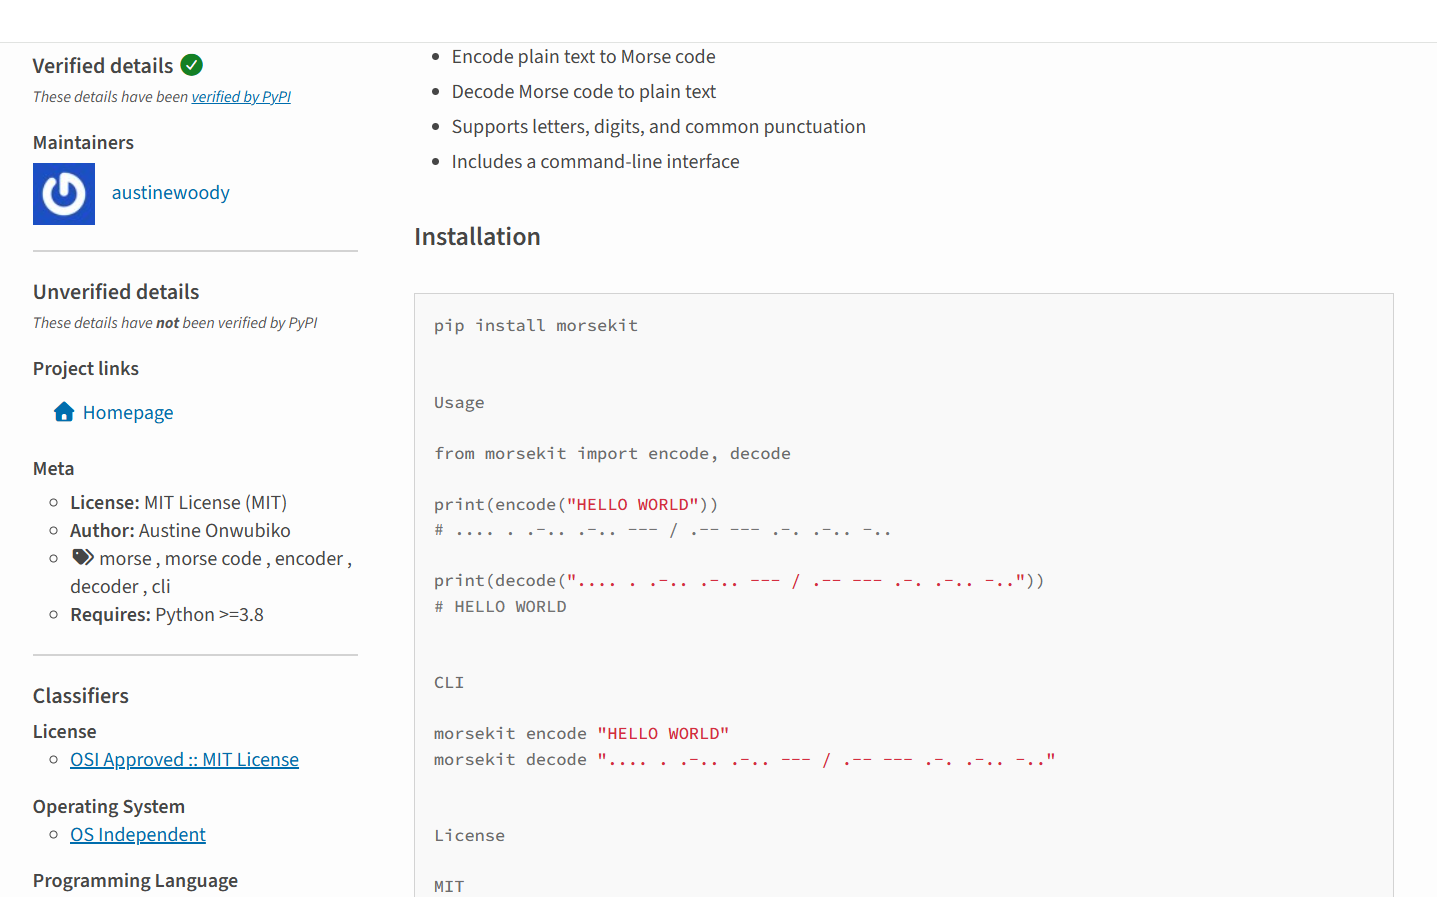Select the 'cli' keyword tag
The width and height of the screenshot is (1437, 897).
pos(161,586)
